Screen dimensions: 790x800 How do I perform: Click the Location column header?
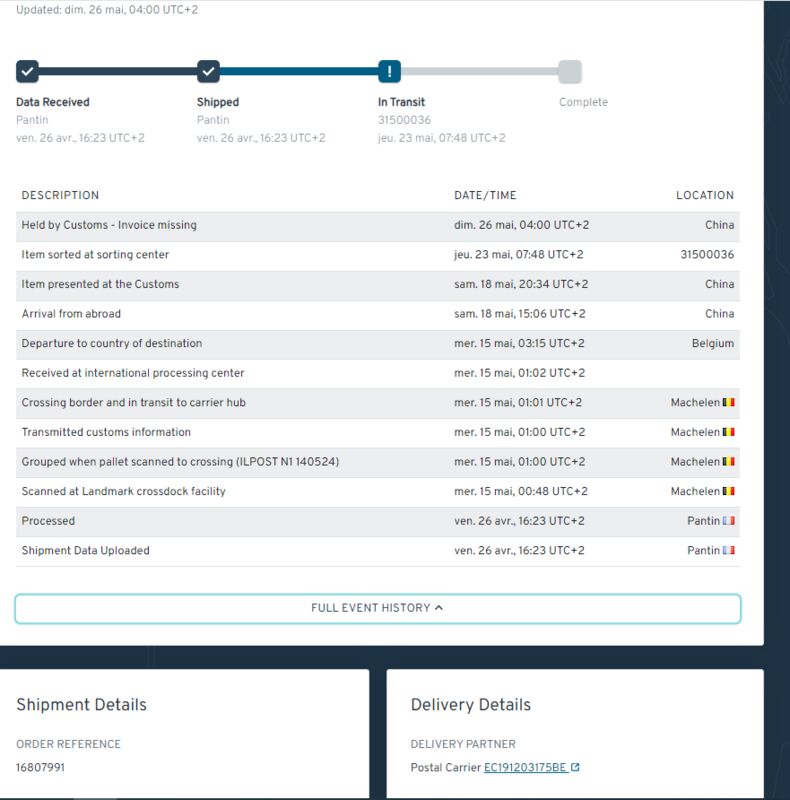point(705,195)
